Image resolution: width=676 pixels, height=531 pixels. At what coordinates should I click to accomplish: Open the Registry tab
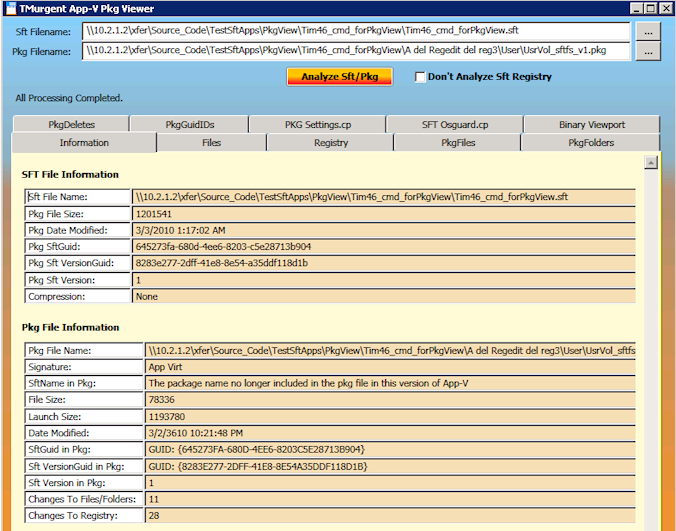click(x=331, y=143)
